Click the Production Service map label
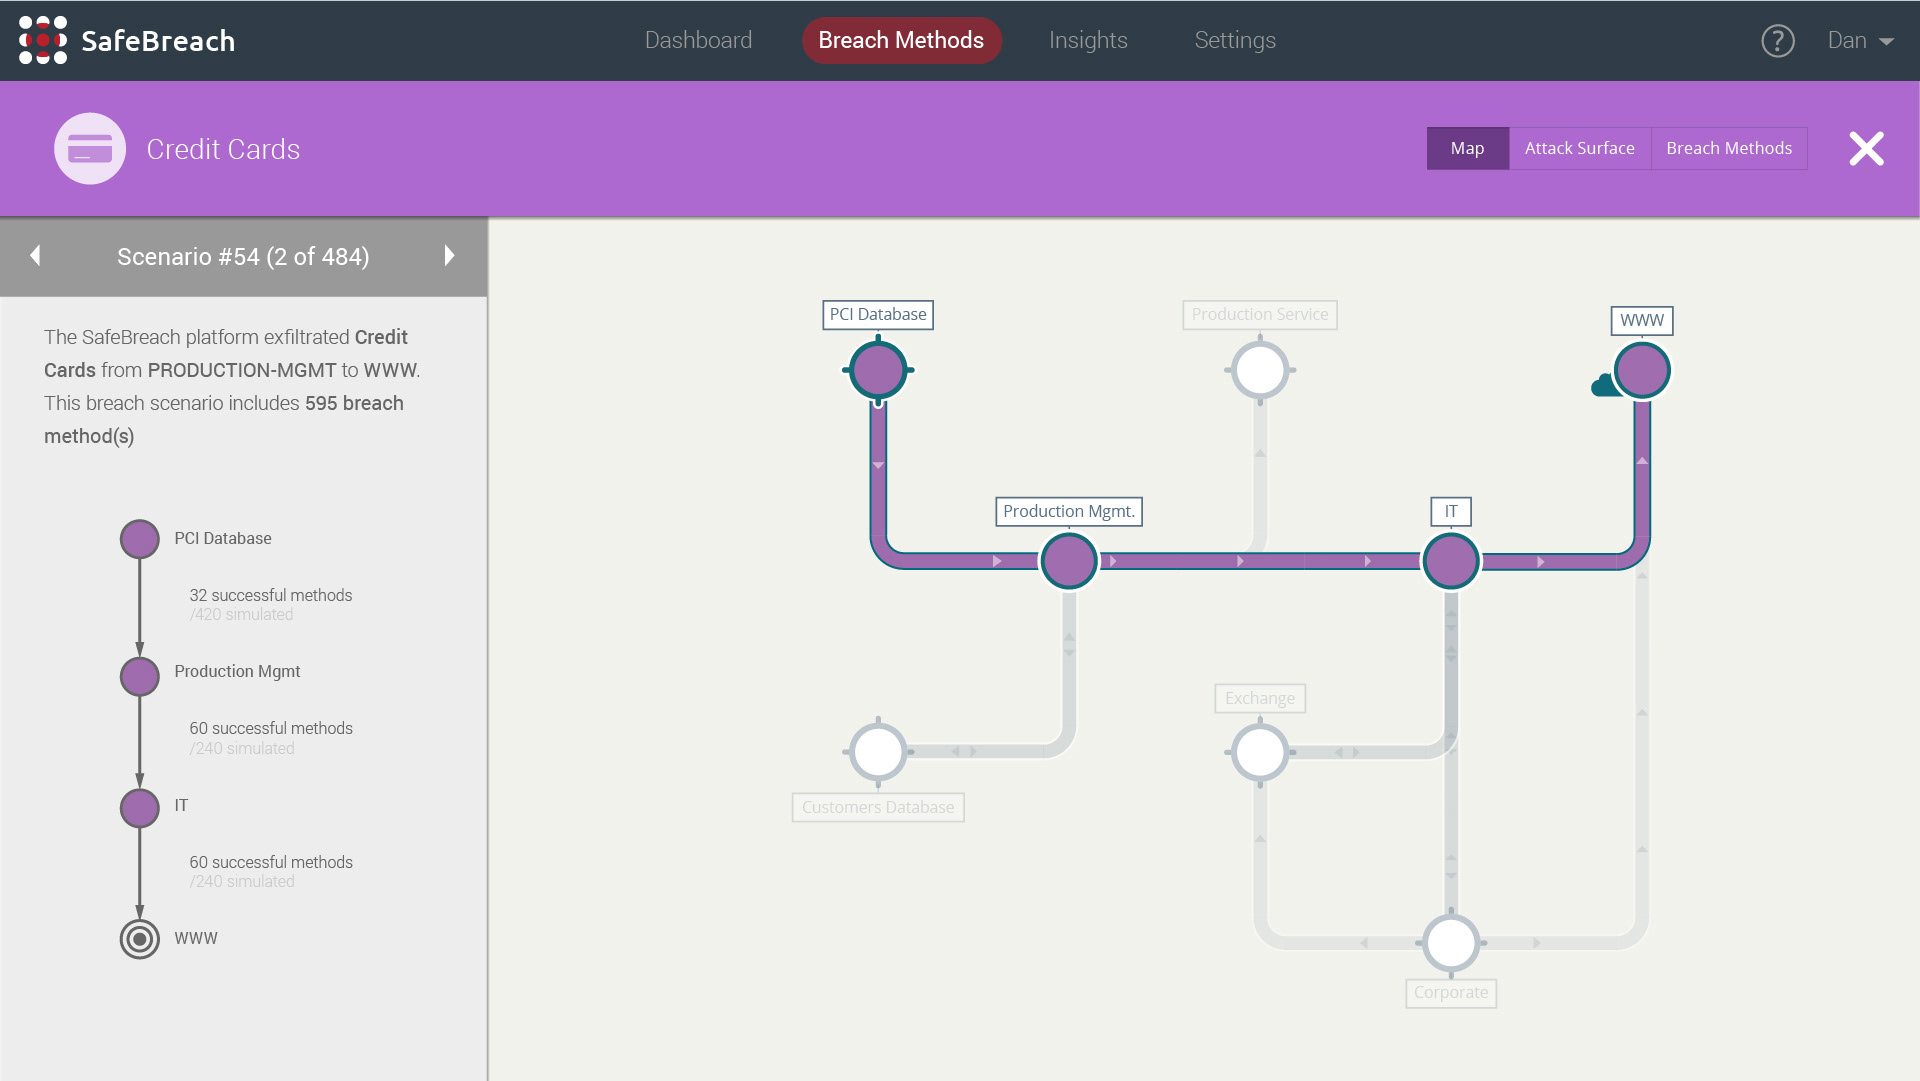The width and height of the screenshot is (1920, 1081). tap(1260, 315)
